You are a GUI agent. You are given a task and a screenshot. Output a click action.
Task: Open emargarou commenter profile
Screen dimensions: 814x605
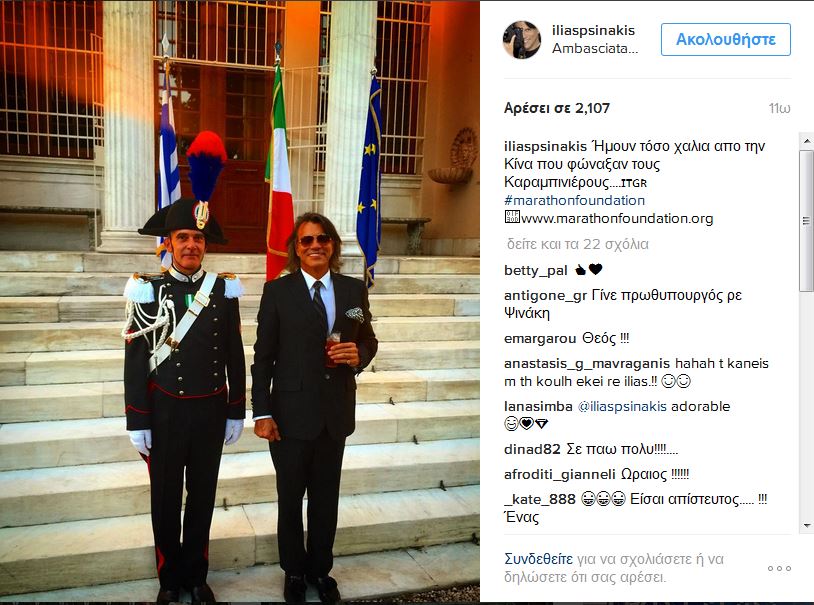pyautogui.click(x=540, y=339)
